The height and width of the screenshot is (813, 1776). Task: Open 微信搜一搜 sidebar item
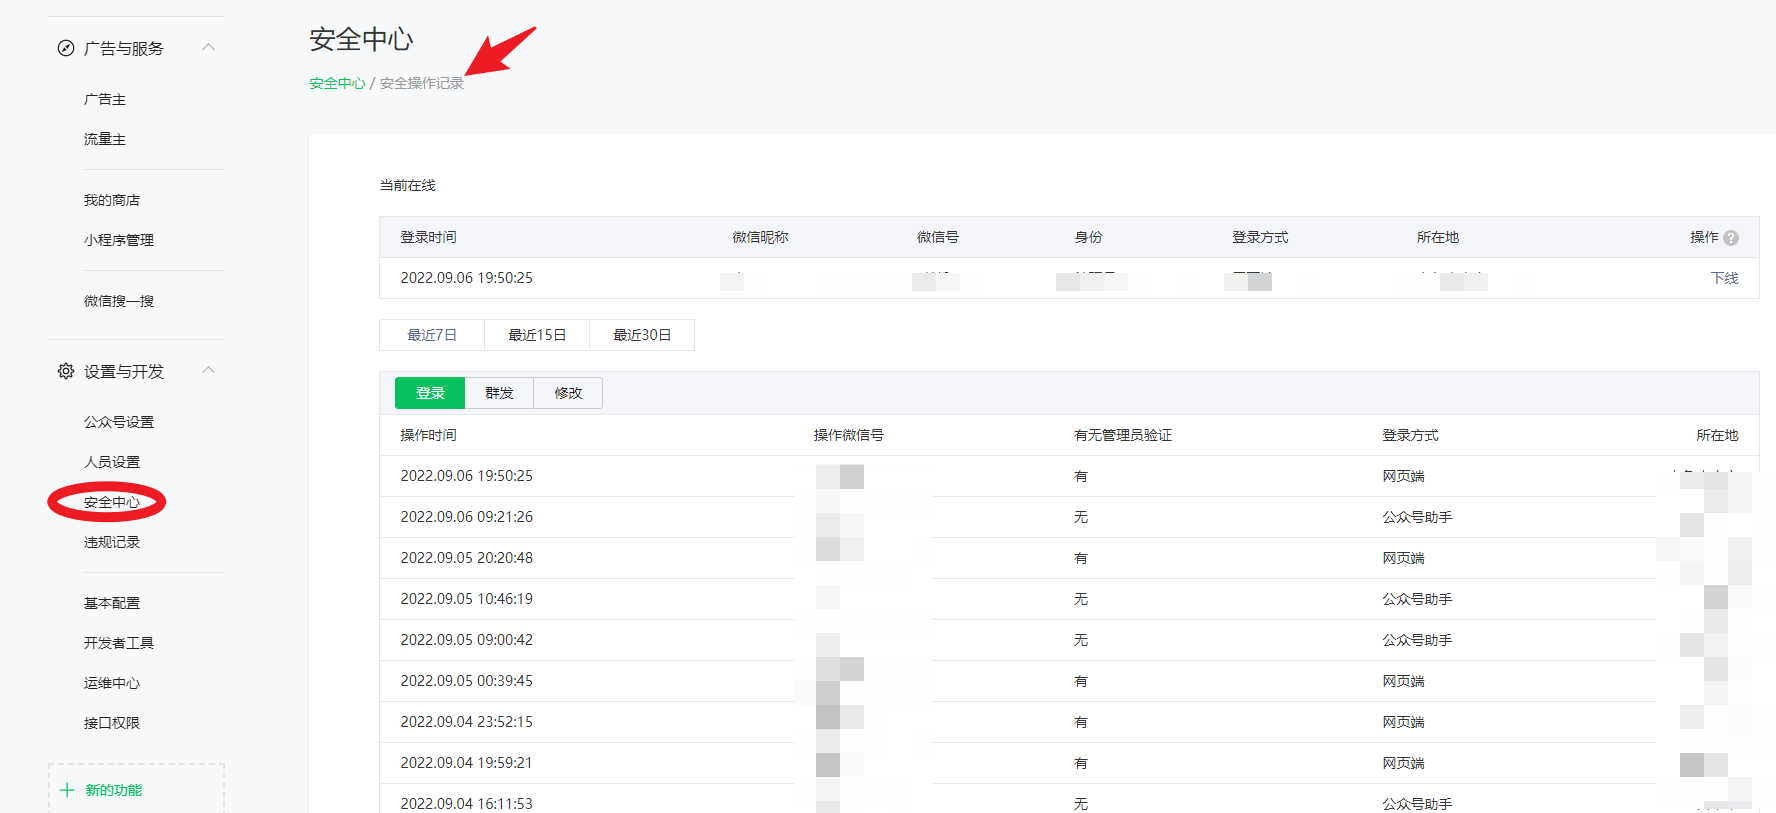click(119, 301)
